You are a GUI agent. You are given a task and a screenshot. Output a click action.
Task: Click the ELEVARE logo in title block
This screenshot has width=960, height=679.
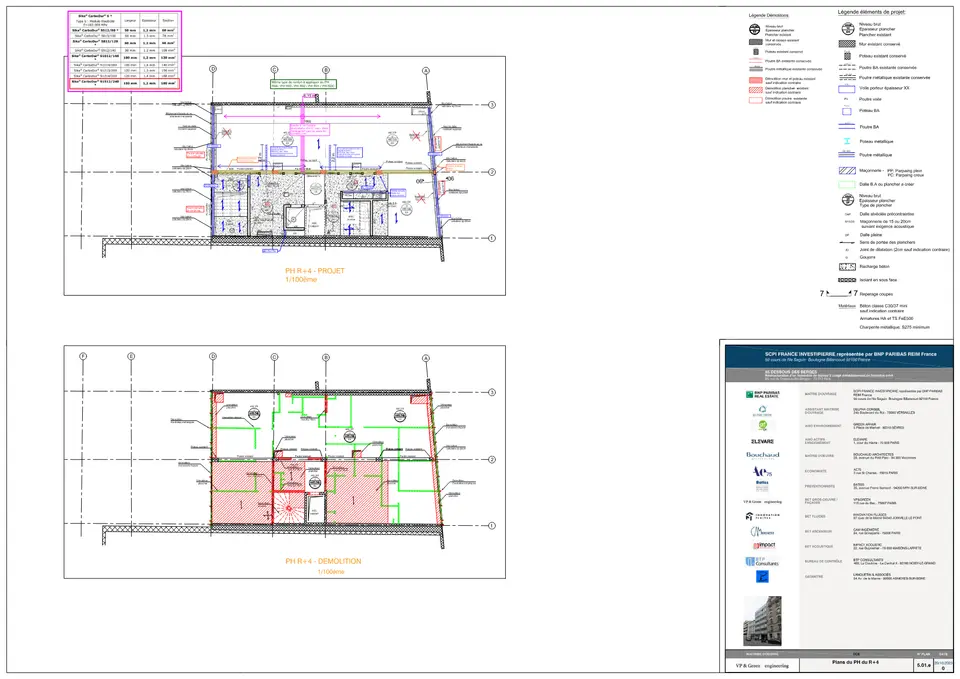click(x=762, y=441)
